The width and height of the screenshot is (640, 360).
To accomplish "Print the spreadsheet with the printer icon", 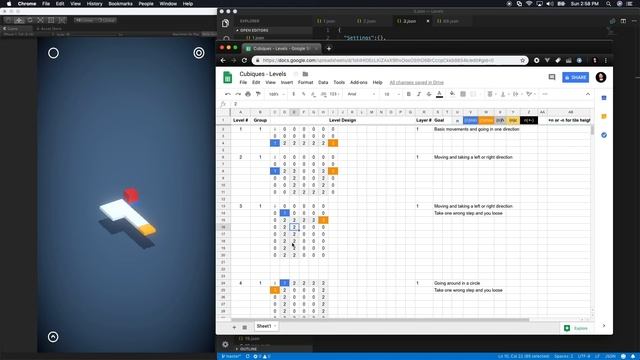I will click(x=248, y=94).
